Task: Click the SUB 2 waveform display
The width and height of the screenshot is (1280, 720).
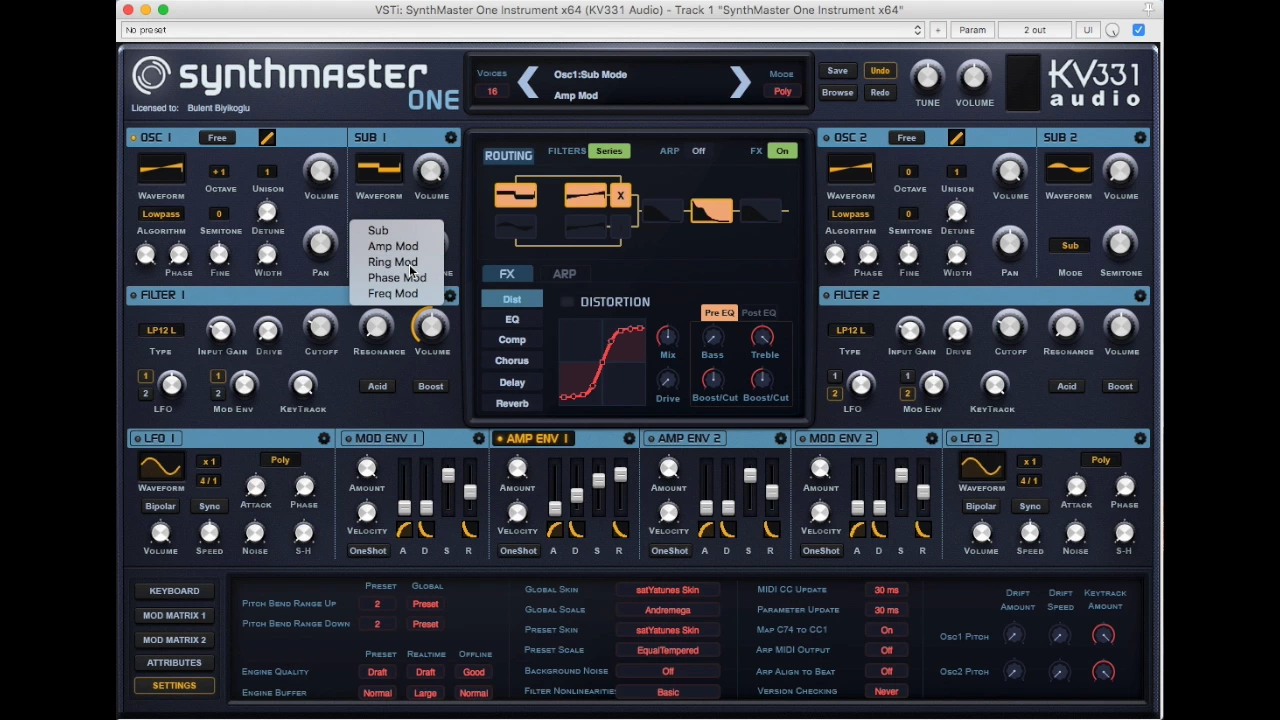Action: (1068, 169)
